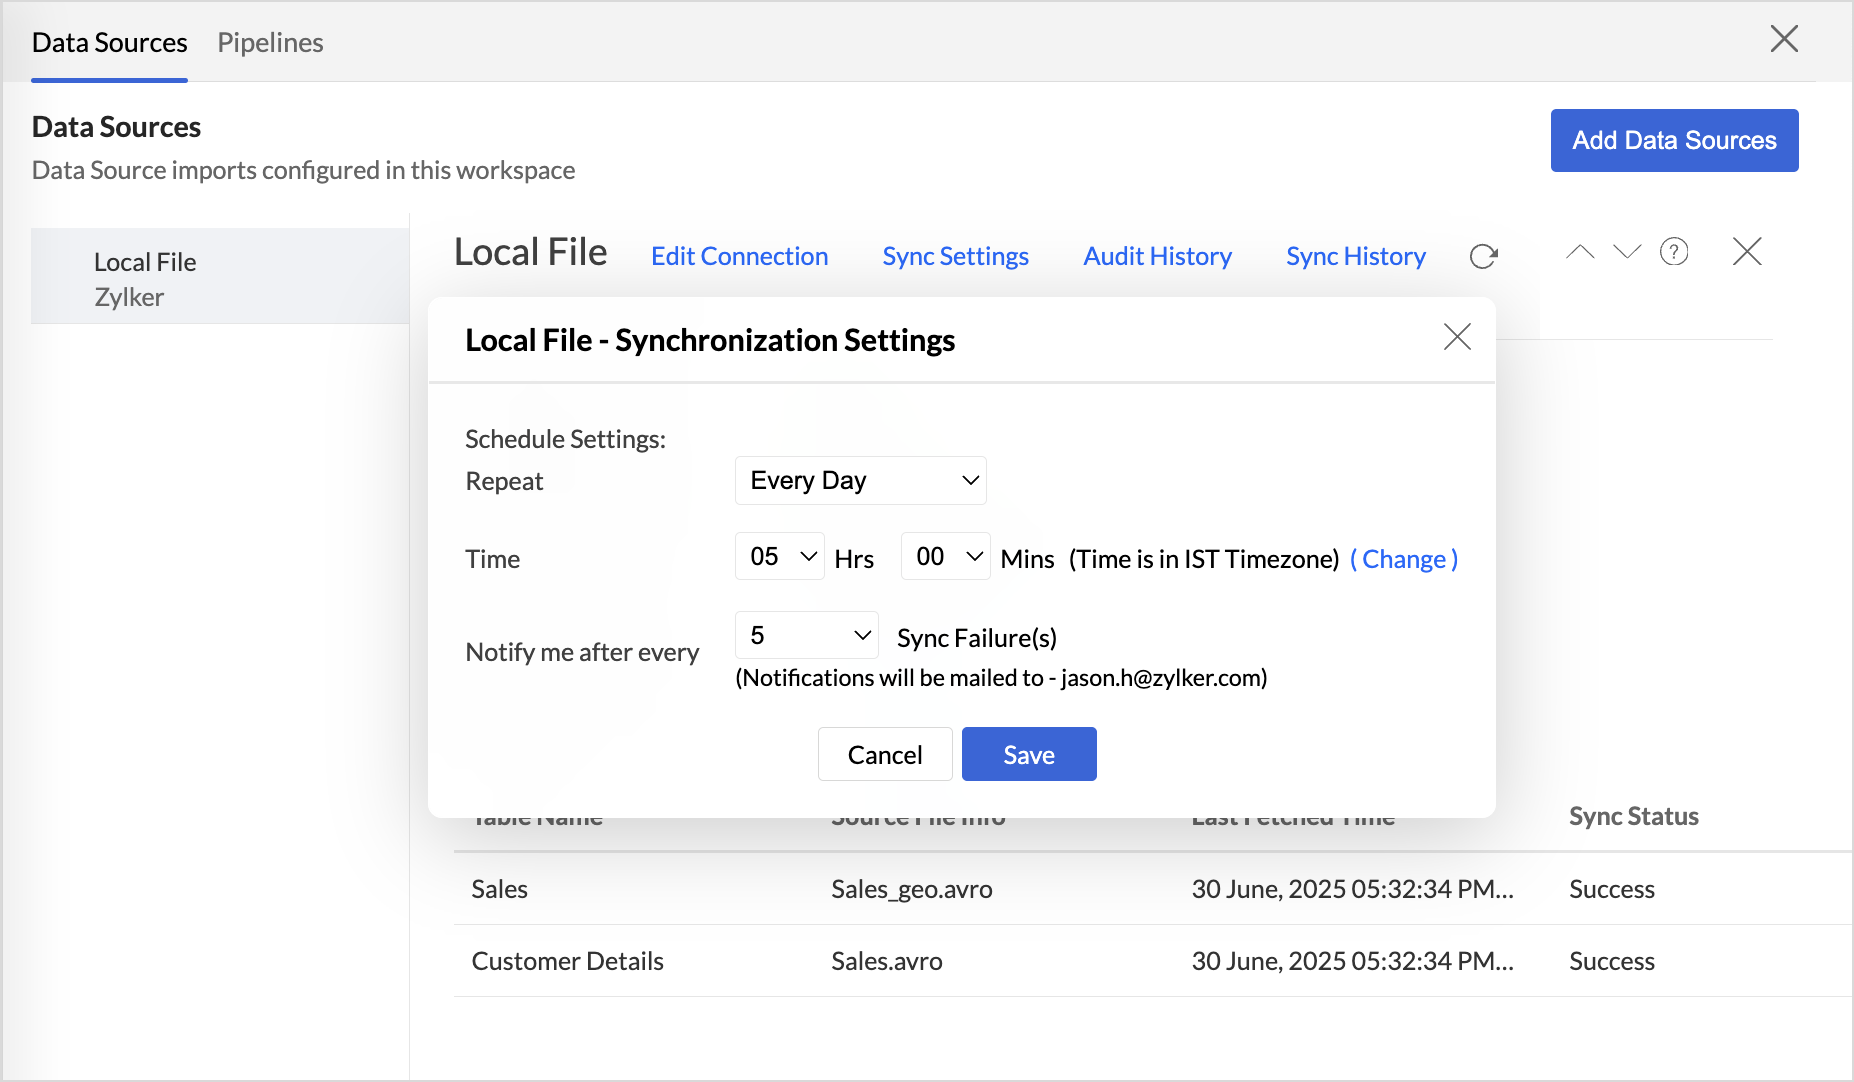Viewport: 1854px width, 1082px height.
Task: Close the Local File details panel
Action: tap(1746, 252)
